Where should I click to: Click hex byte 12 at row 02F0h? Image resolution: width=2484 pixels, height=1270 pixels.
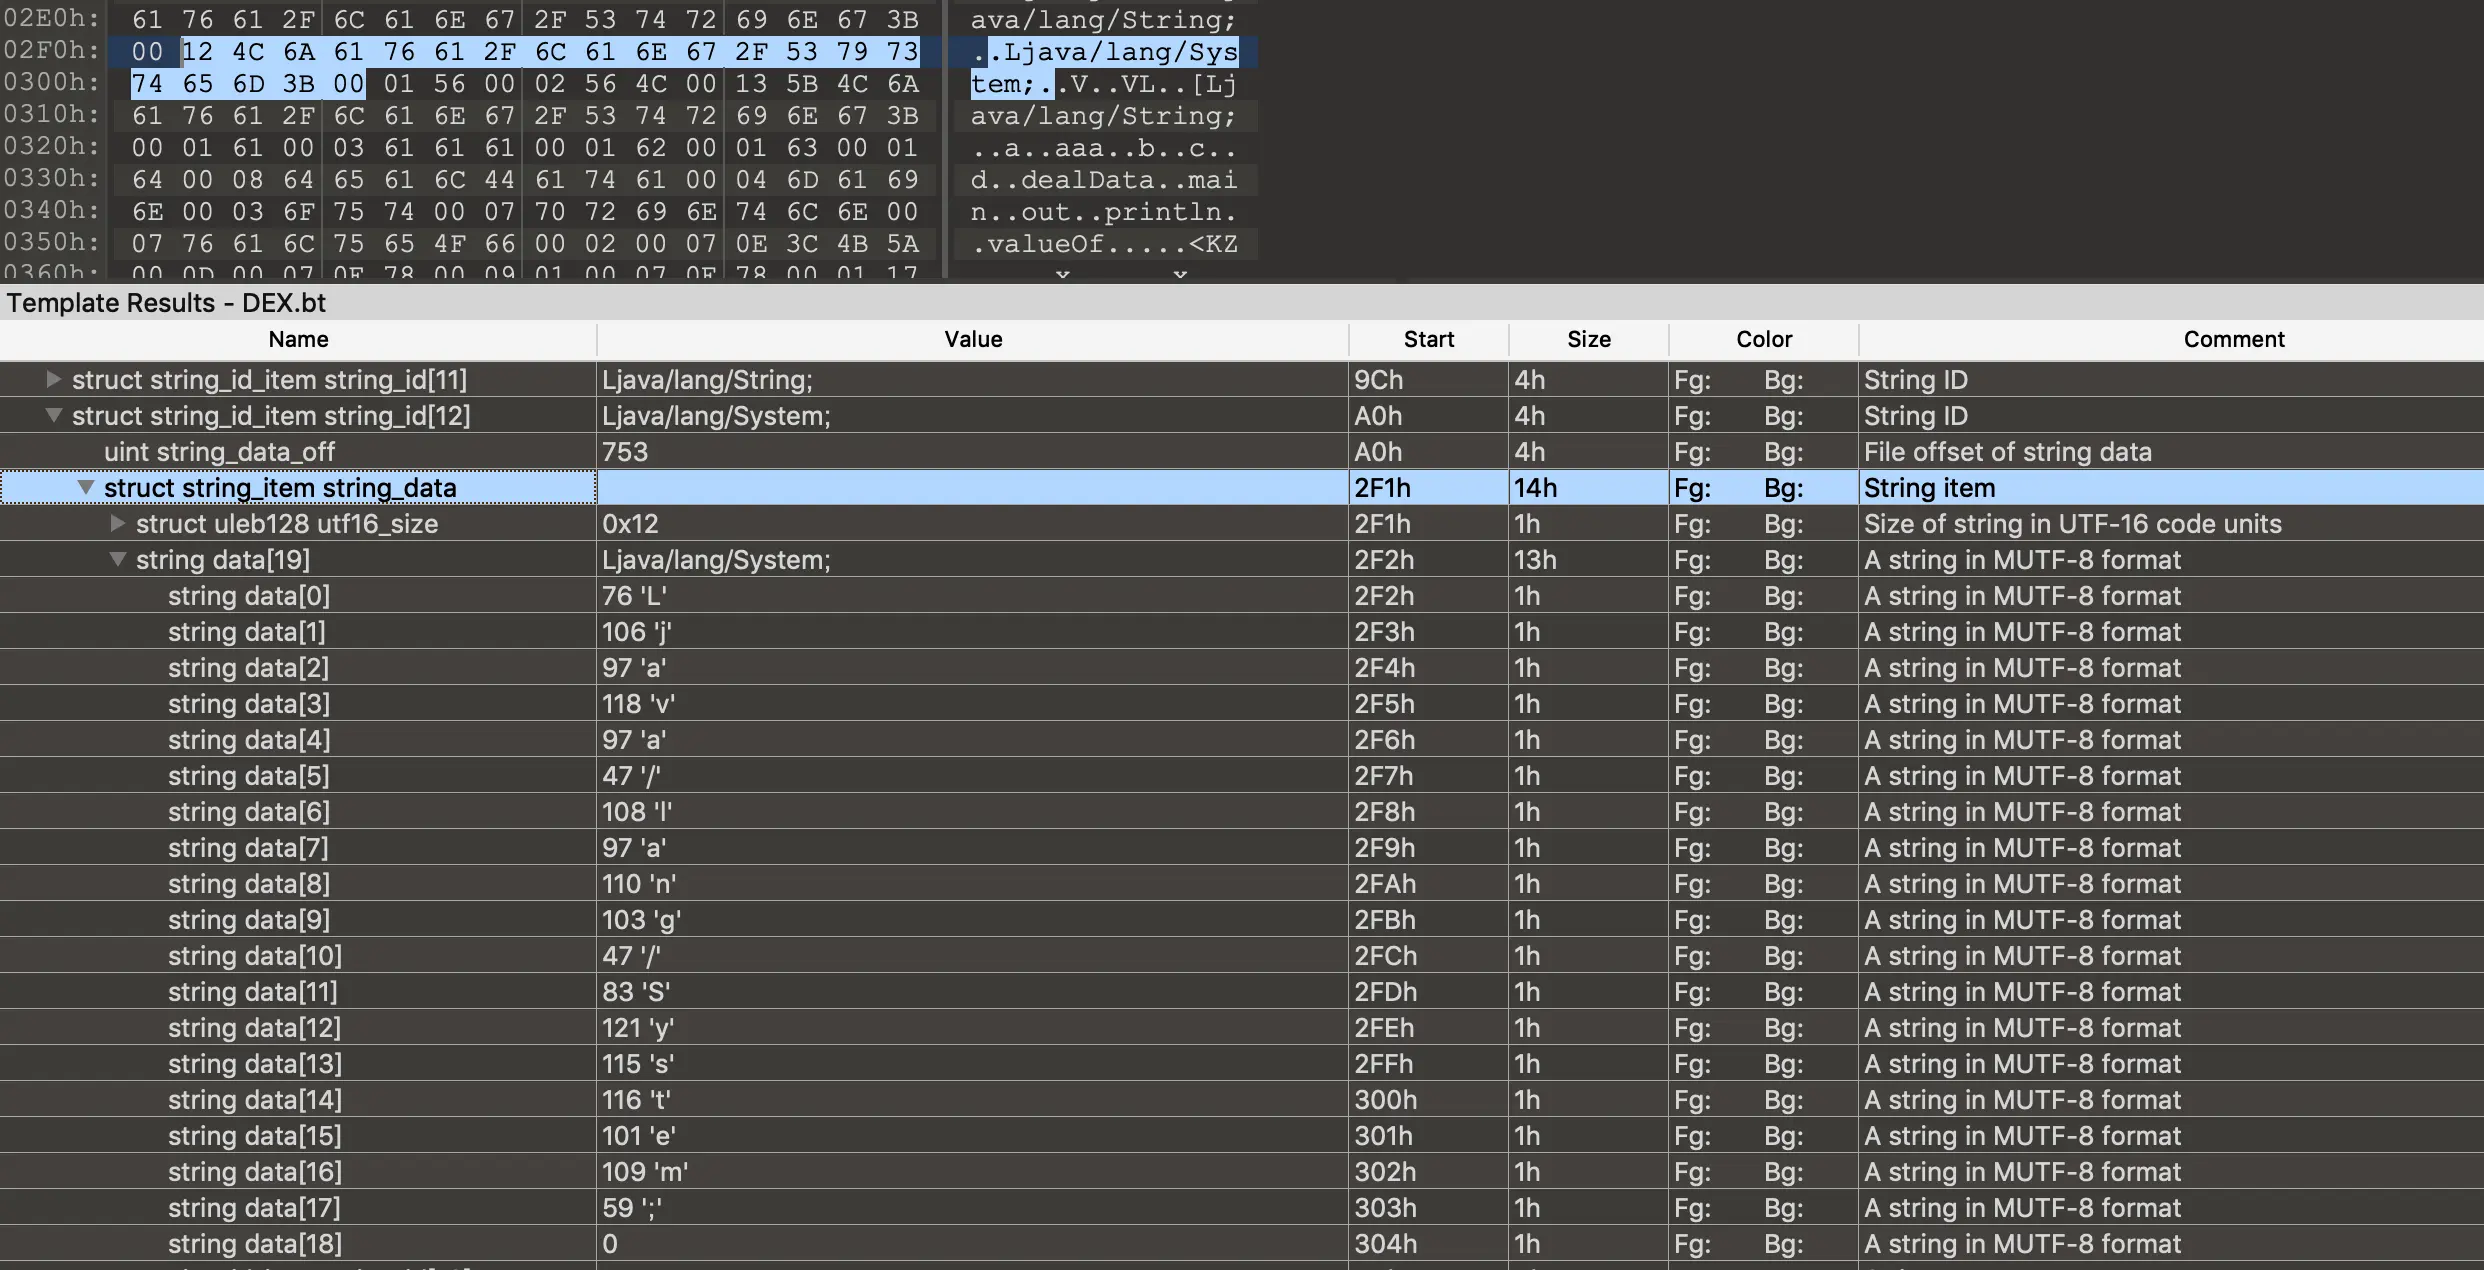click(197, 52)
